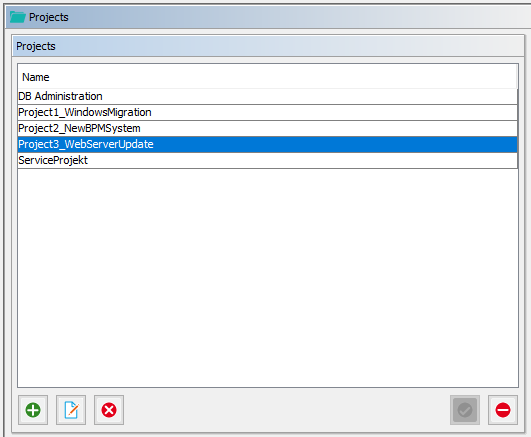Screen dimensions: 531x437
Task: Click the green add project icon
Action: click(x=33, y=410)
